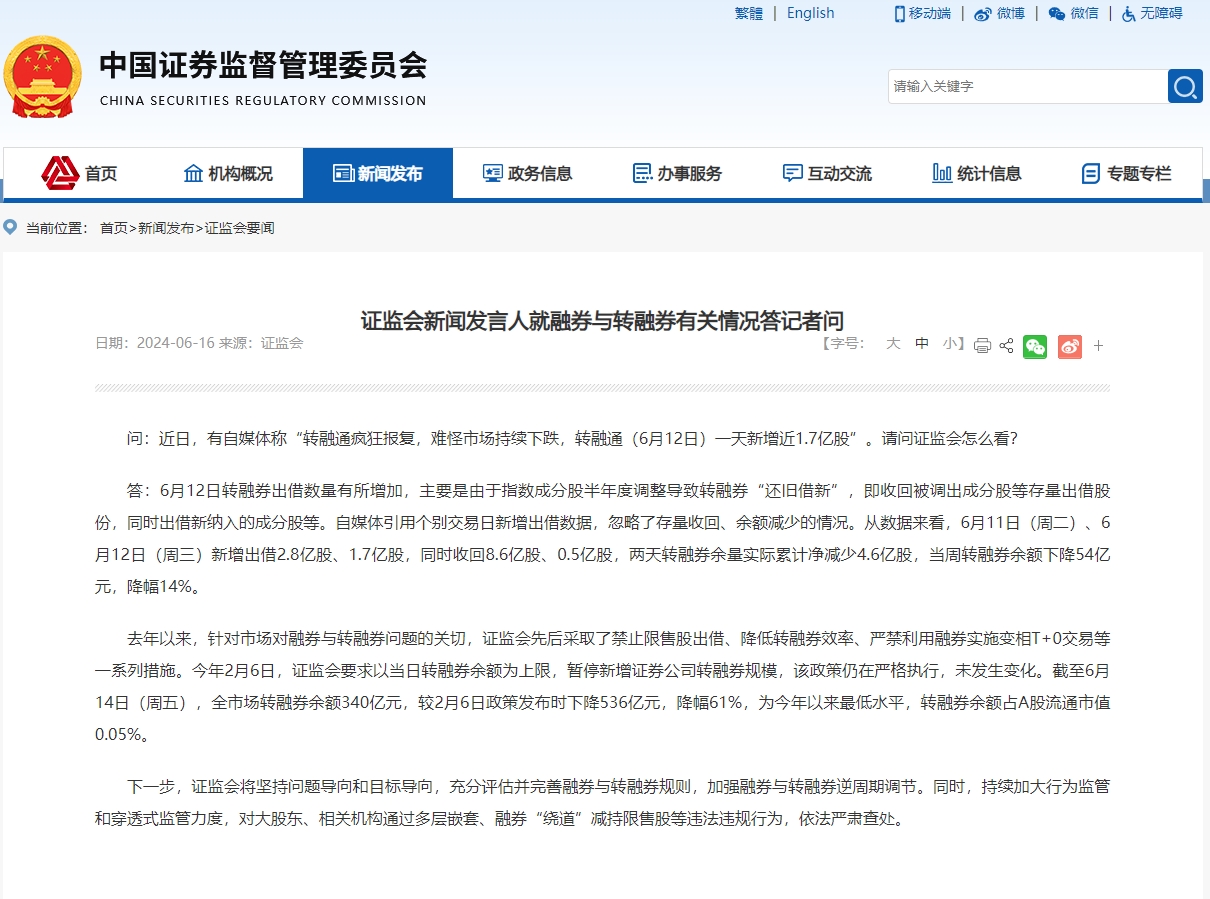
Task: Go to 首页 in the main navigation
Action: [x=79, y=173]
